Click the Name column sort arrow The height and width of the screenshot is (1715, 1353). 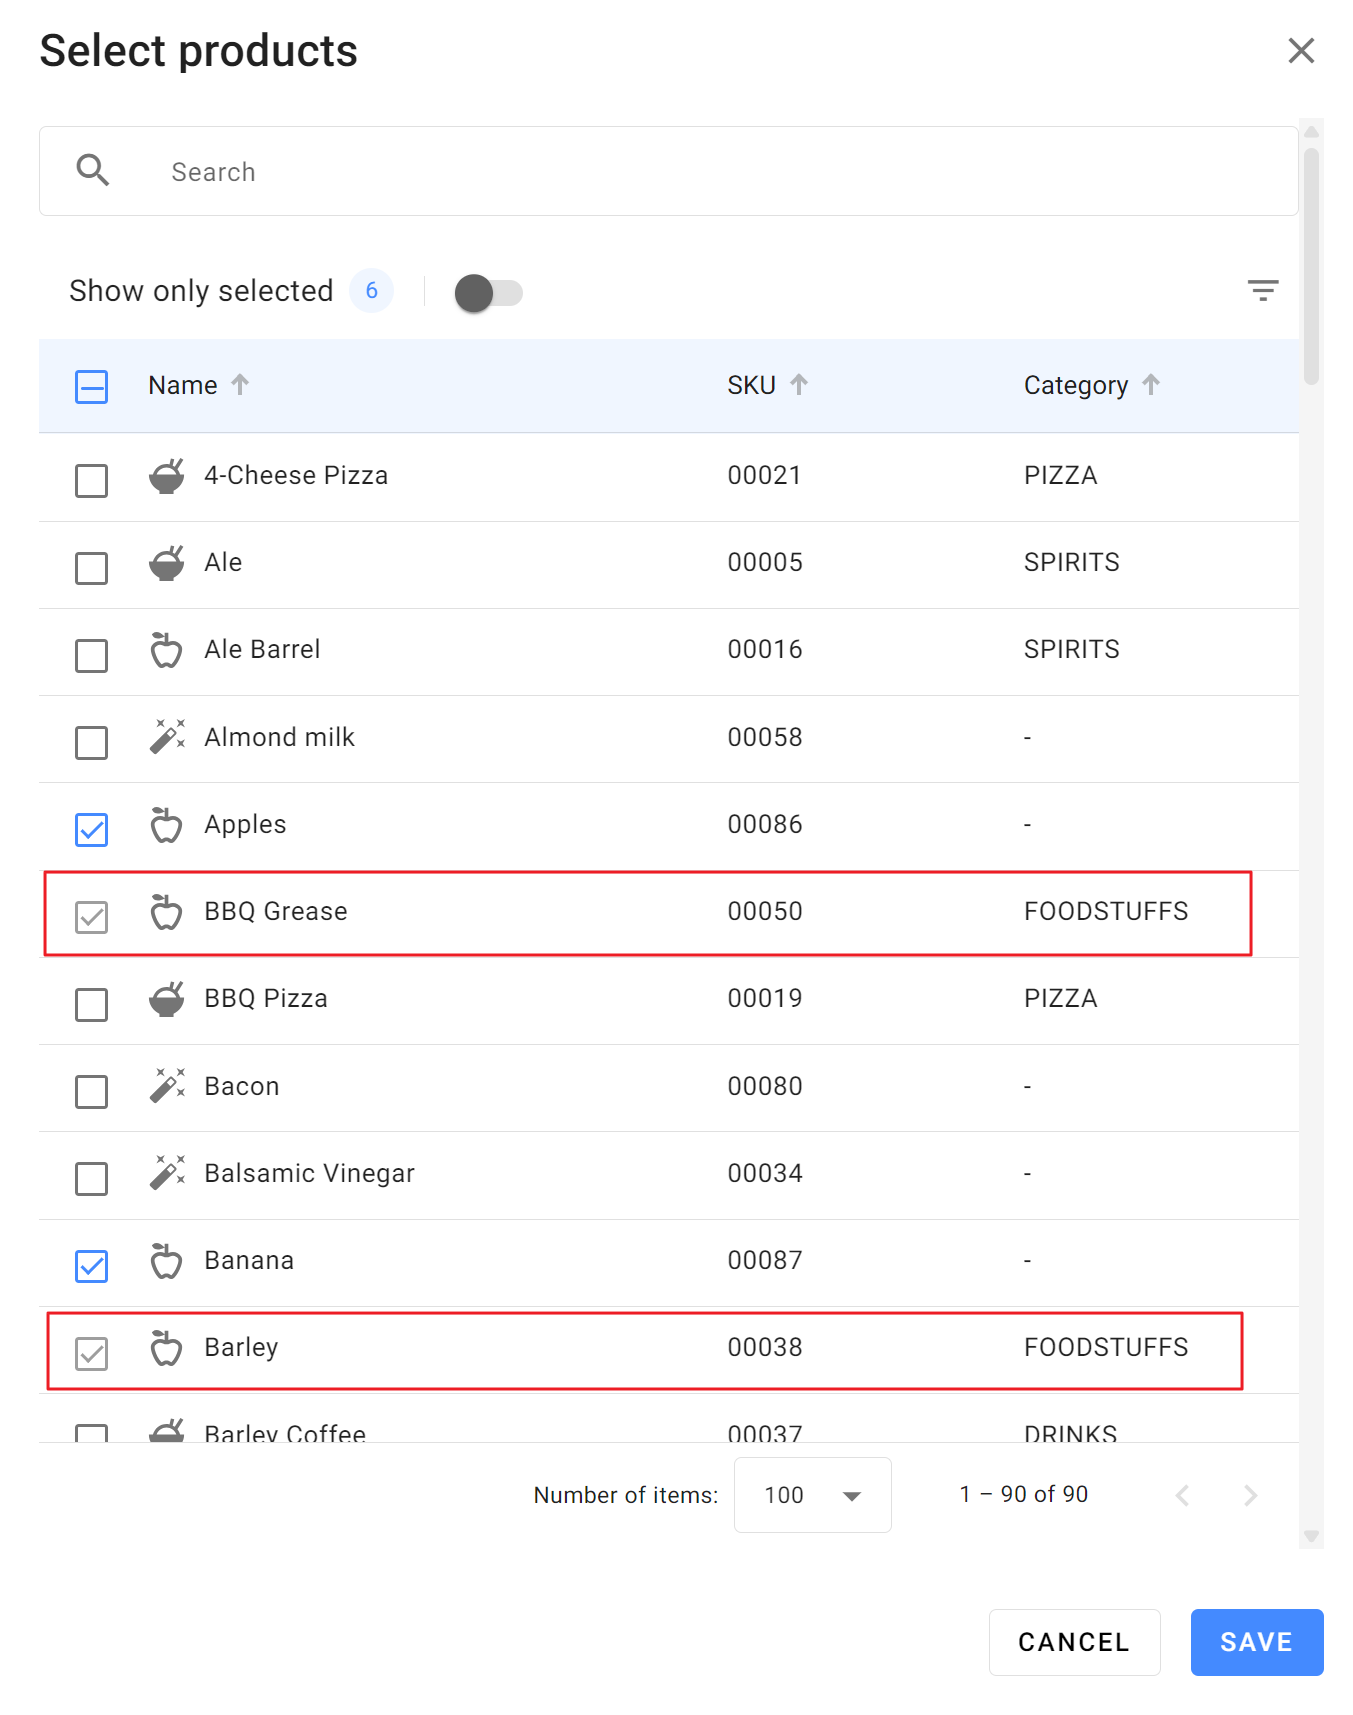tap(240, 385)
